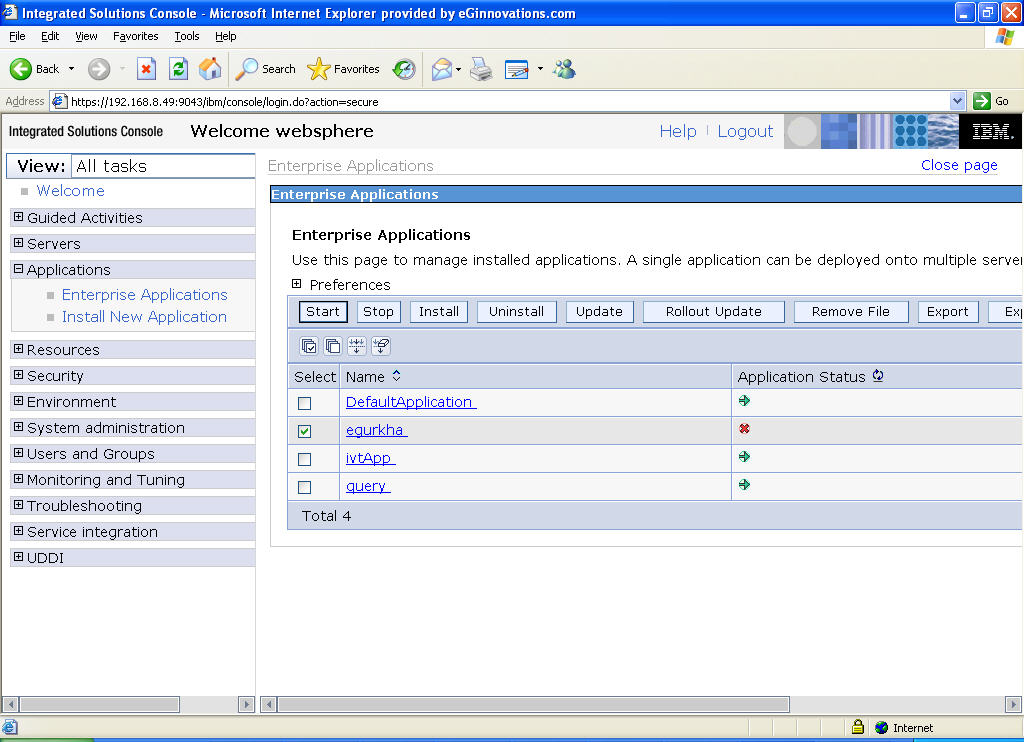
Task: Click the Logout link
Action: click(745, 131)
